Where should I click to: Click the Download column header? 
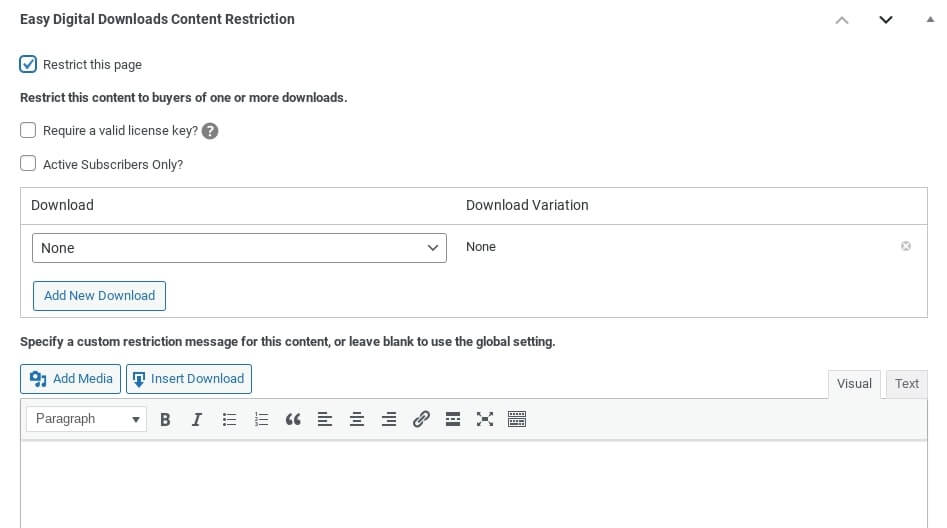pyautogui.click(x=62, y=205)
